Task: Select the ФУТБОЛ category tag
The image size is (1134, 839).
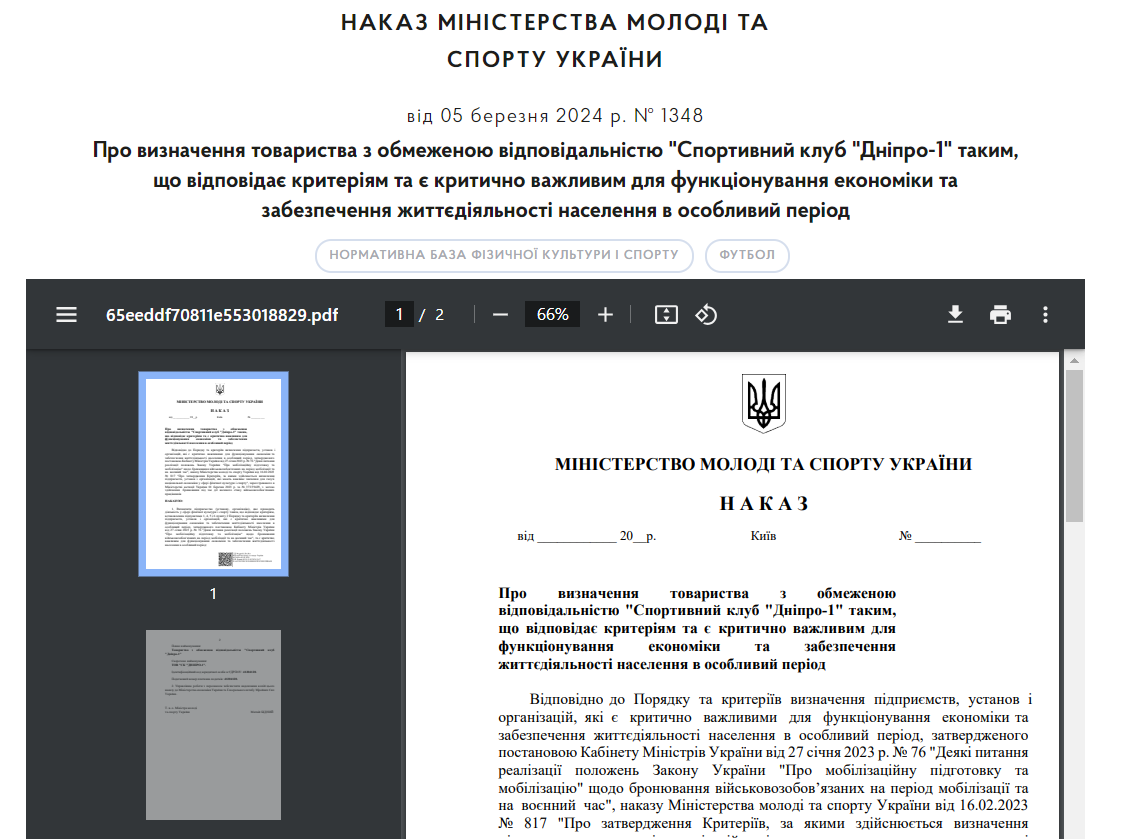Action: pyautogui.click(x=747, y=255)
